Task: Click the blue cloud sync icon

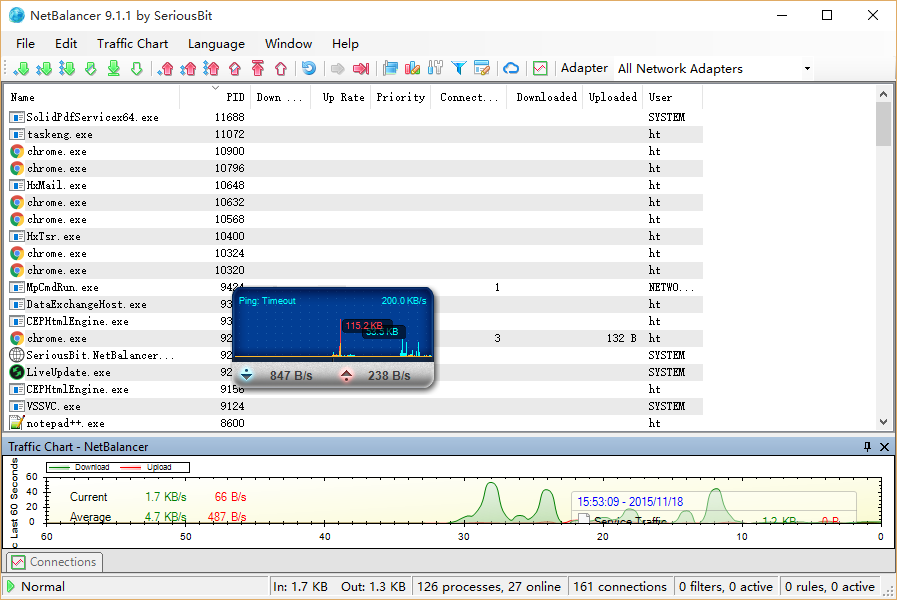Action: click(511, 69)
